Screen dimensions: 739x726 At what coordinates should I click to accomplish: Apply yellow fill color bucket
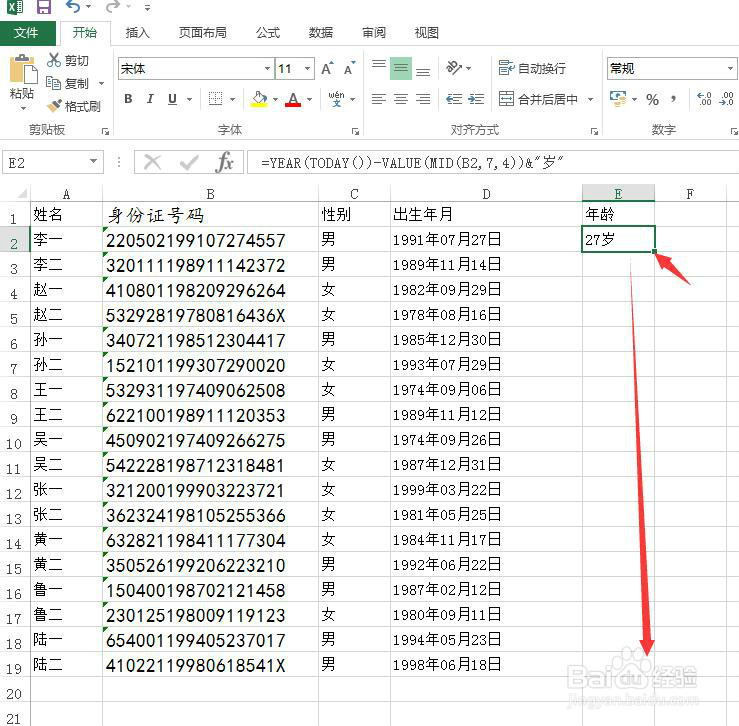(x=259, y=99)
